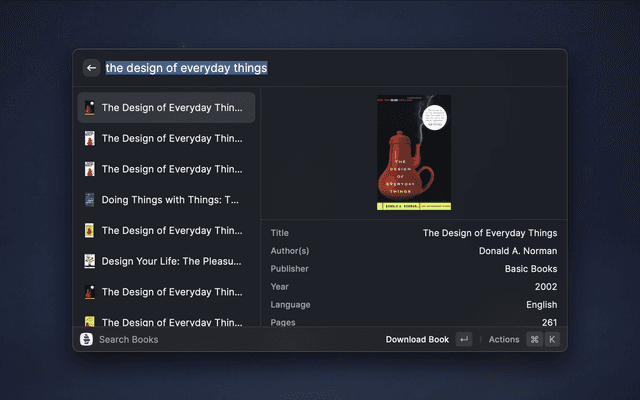640x400 pixels.
Task: Click the cover icon of Doing Things with Things
Action: pos(89,200)
